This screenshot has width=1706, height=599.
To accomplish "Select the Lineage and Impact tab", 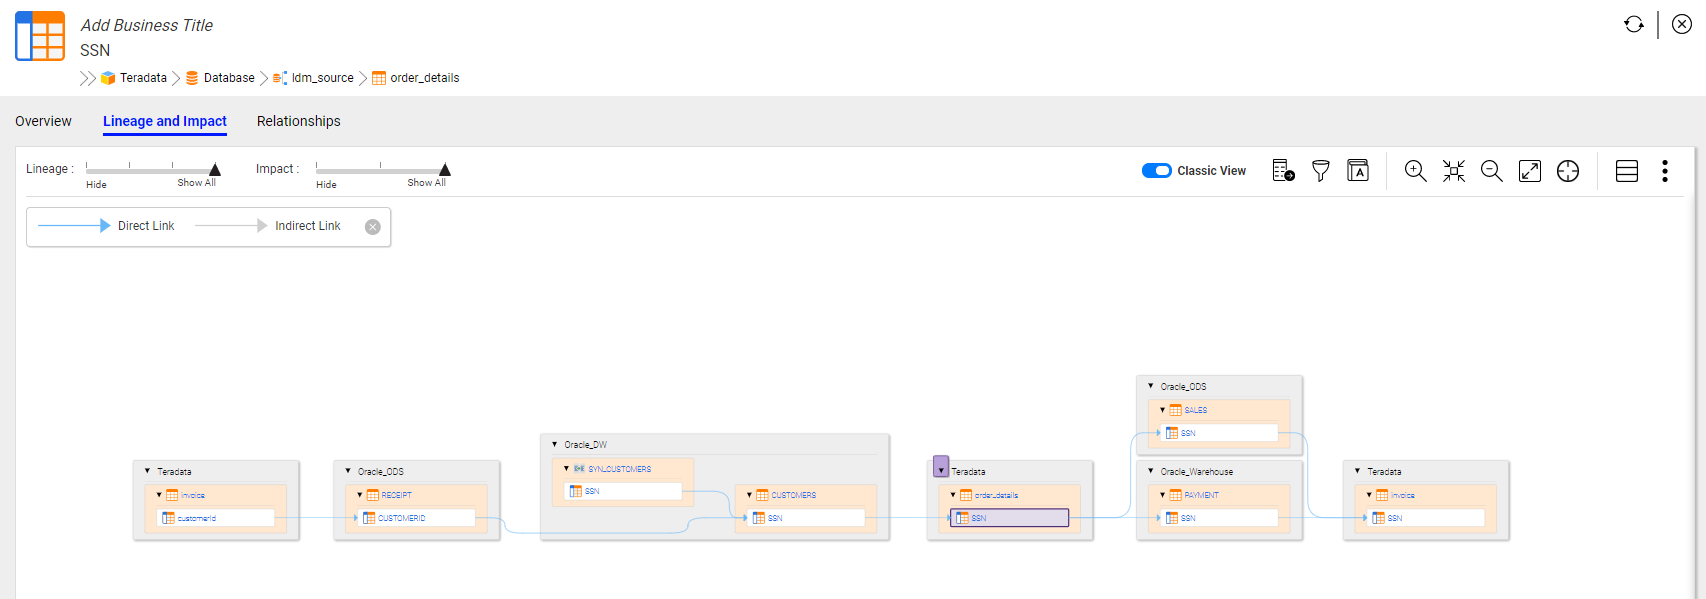I will (165, 121).
